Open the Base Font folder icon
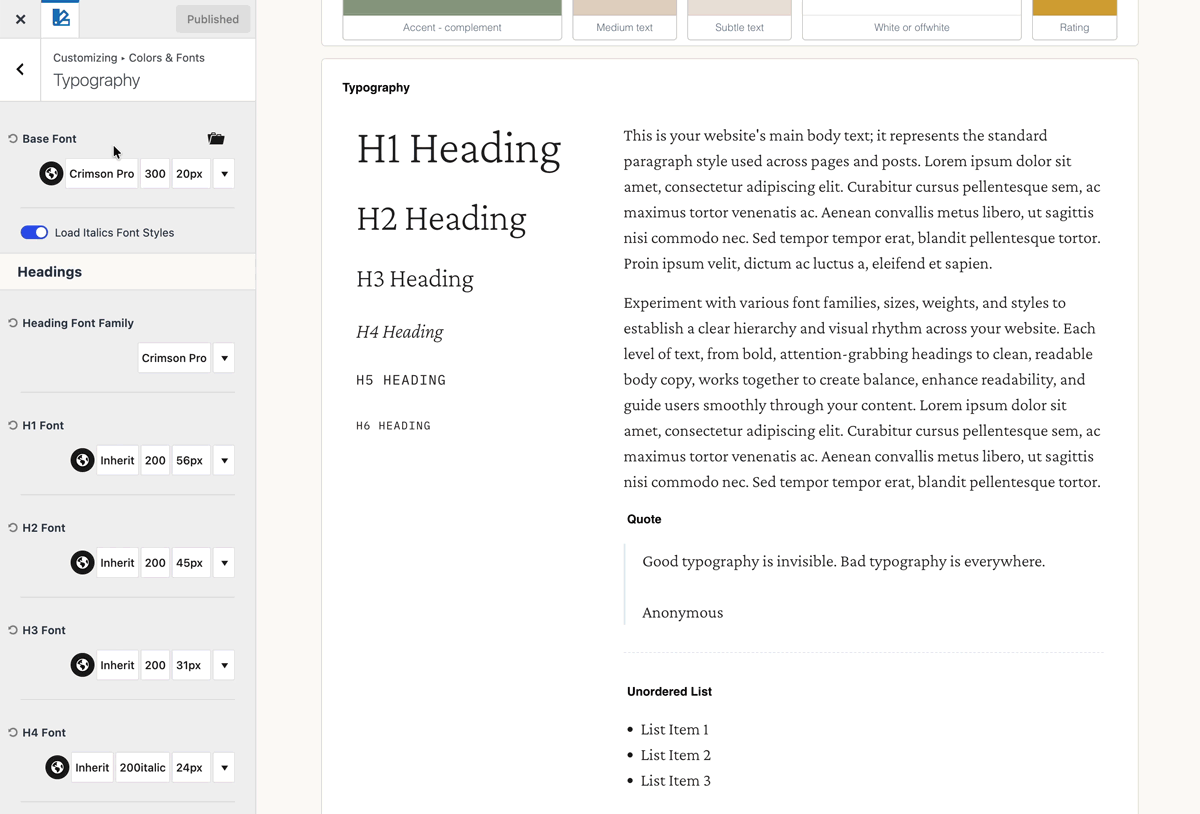1200x814 pixels. tap(216, 139)
